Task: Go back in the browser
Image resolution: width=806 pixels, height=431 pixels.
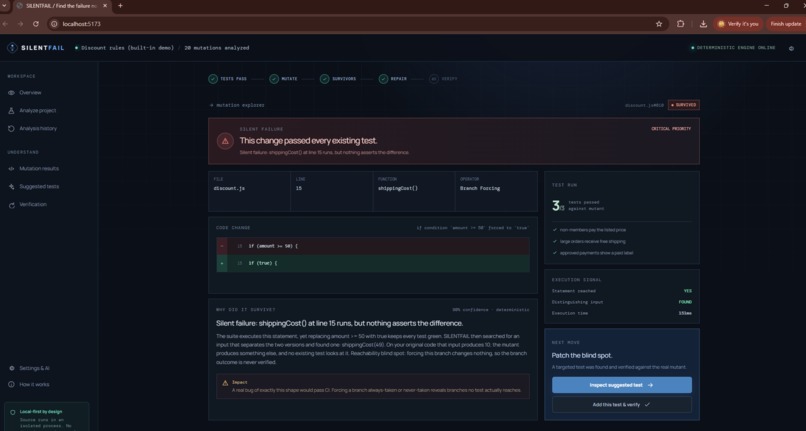Action: click(5, 24)
